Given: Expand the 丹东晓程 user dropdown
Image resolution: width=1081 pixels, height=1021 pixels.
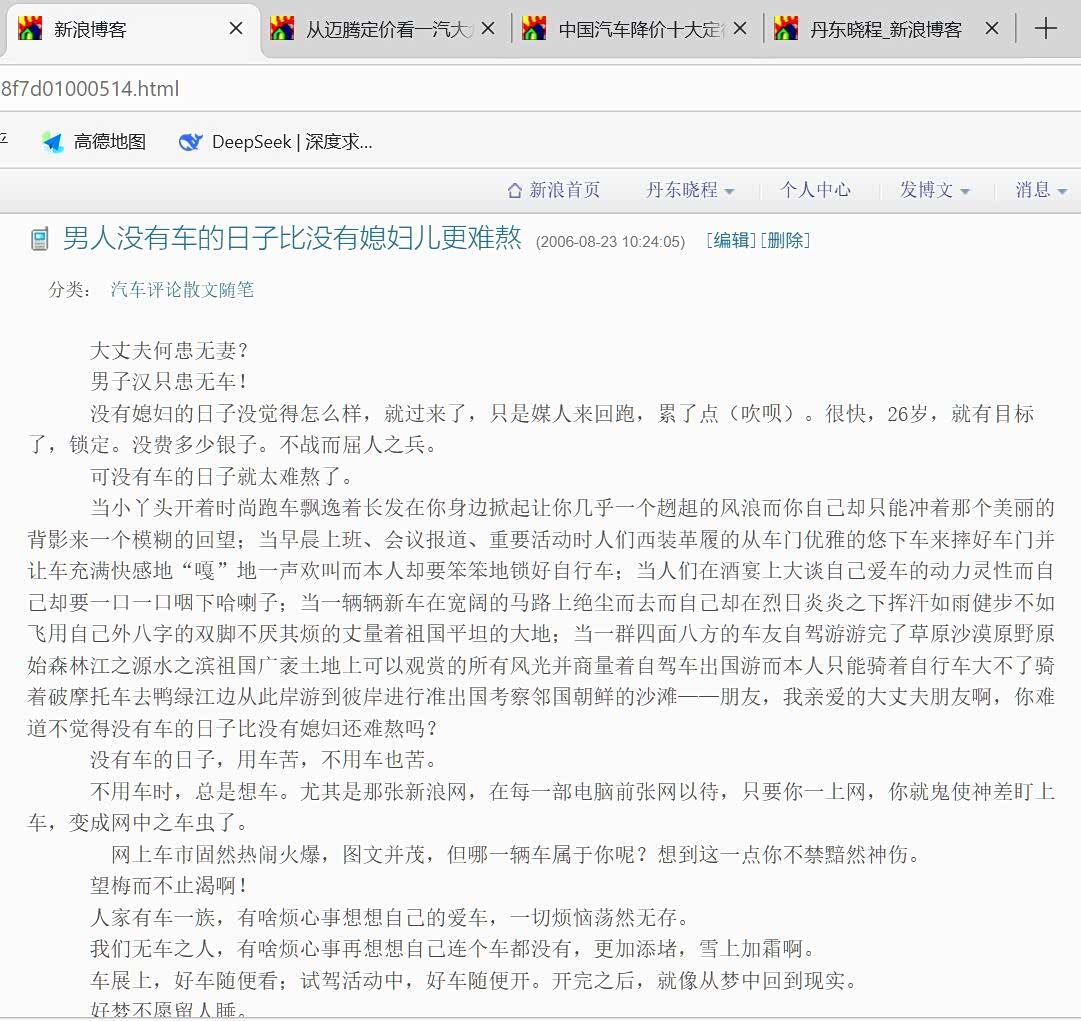Looking at the screenshot, I should [729, 191].
